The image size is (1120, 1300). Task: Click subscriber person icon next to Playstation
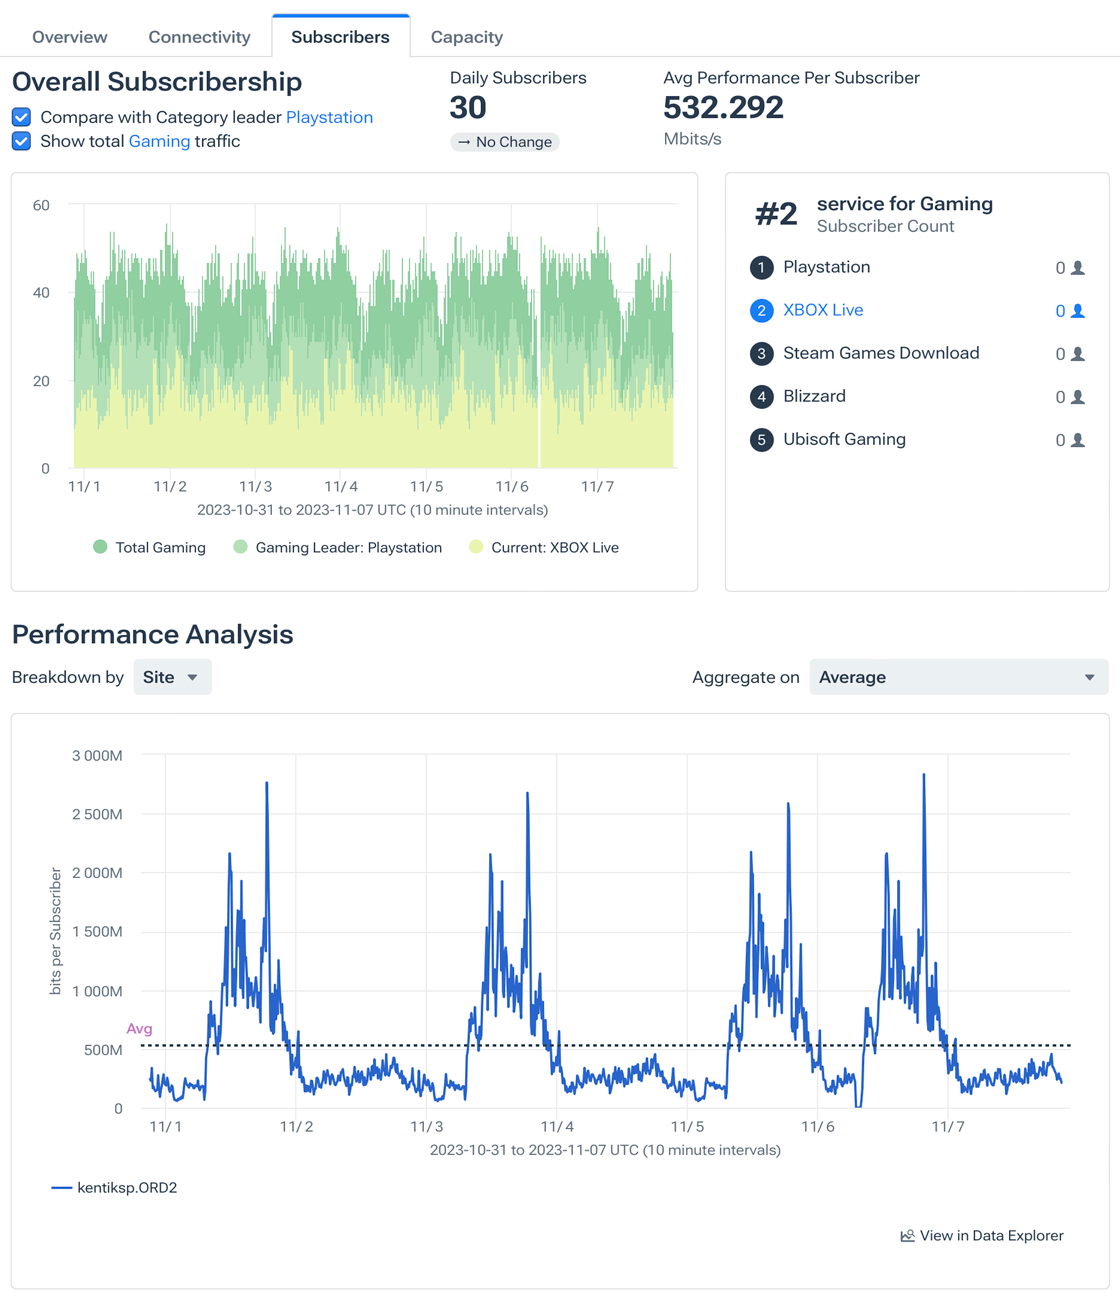tap(1078, 268)
